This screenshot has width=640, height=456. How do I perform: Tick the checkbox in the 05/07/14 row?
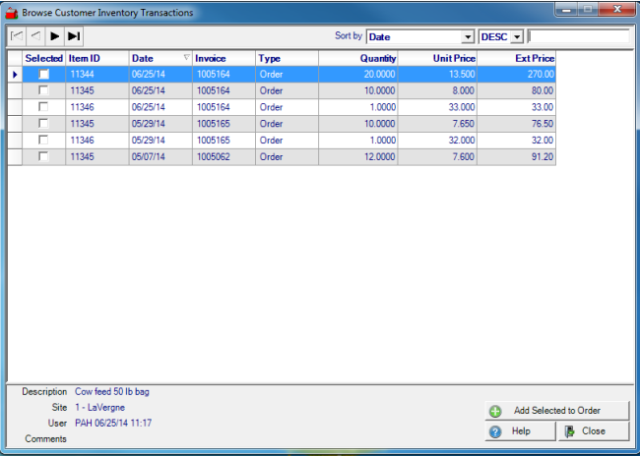click(x=43, y=157)
